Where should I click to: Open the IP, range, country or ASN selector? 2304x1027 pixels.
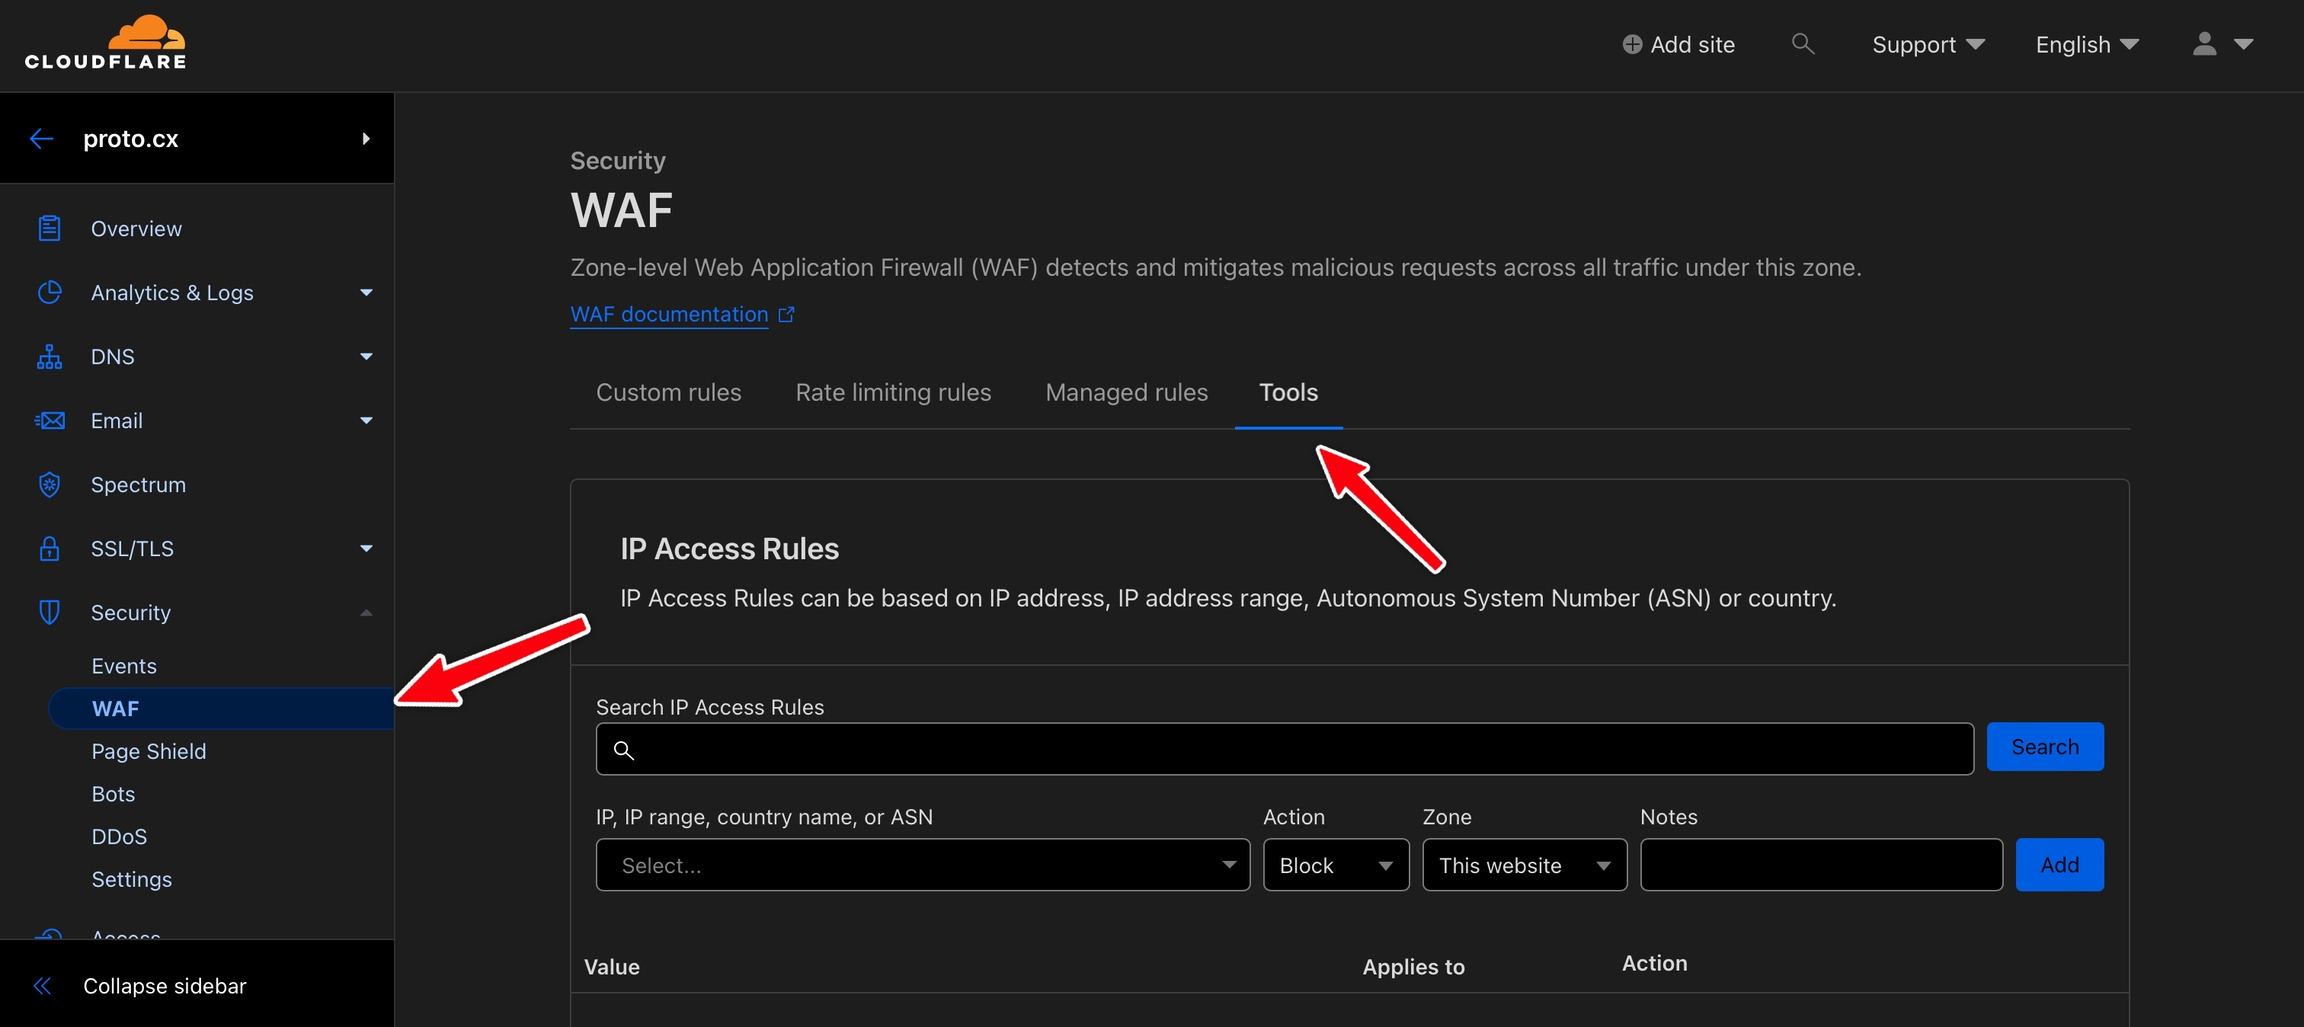(x=922, y=865)
